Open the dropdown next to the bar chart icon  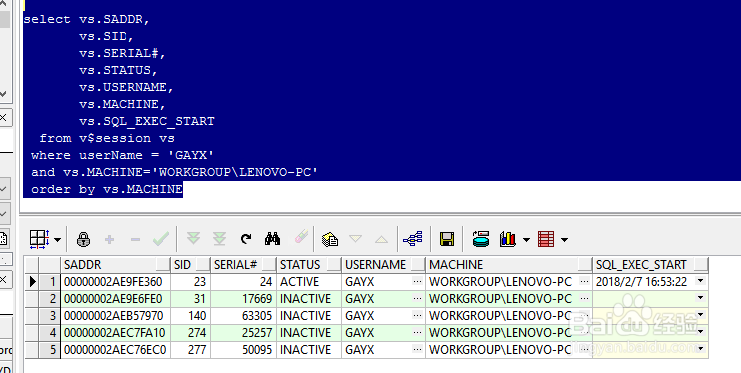coord(526,240)
